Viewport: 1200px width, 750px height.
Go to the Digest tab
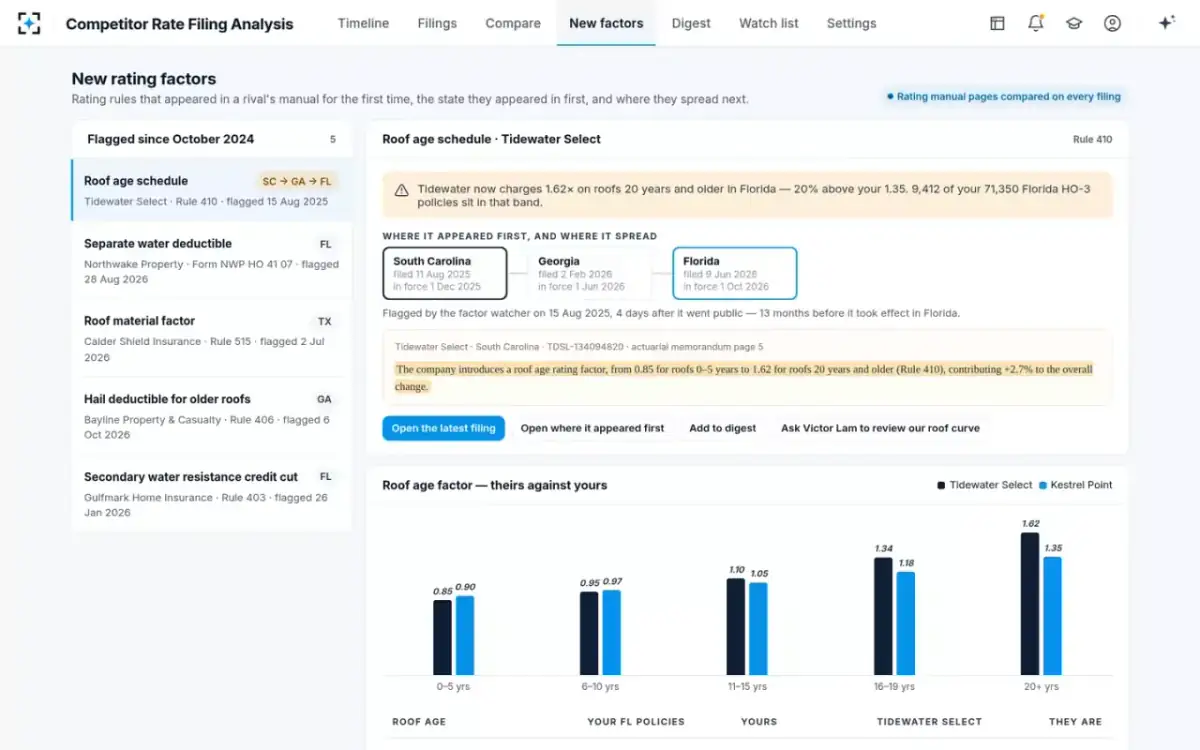(x=691, y=23)
